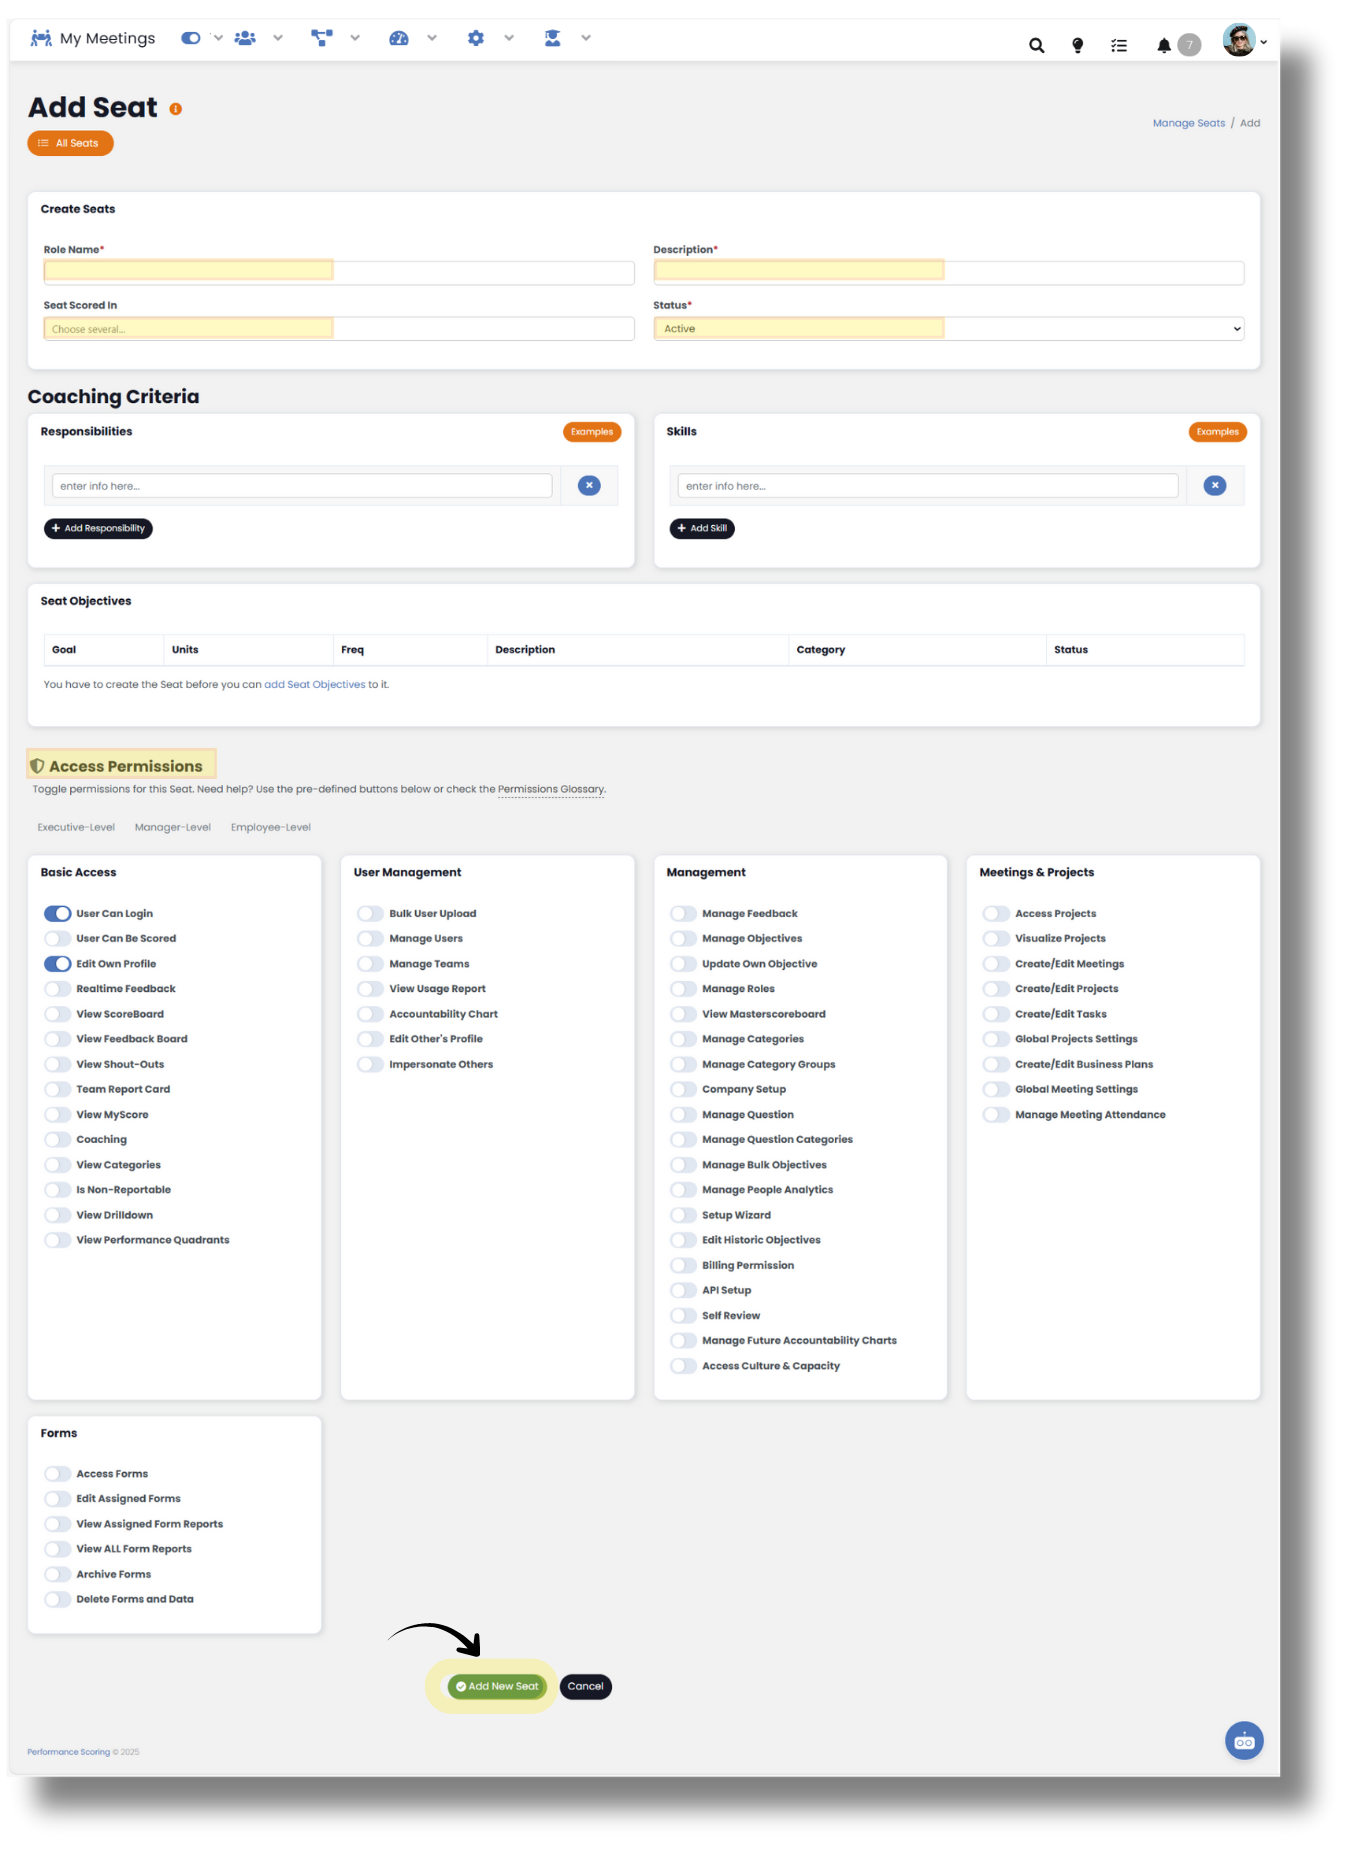This screenshot has width=1350, height=1860.
Task: Enable User Can Be Scored toggle
Action: [x=57, y=939]
